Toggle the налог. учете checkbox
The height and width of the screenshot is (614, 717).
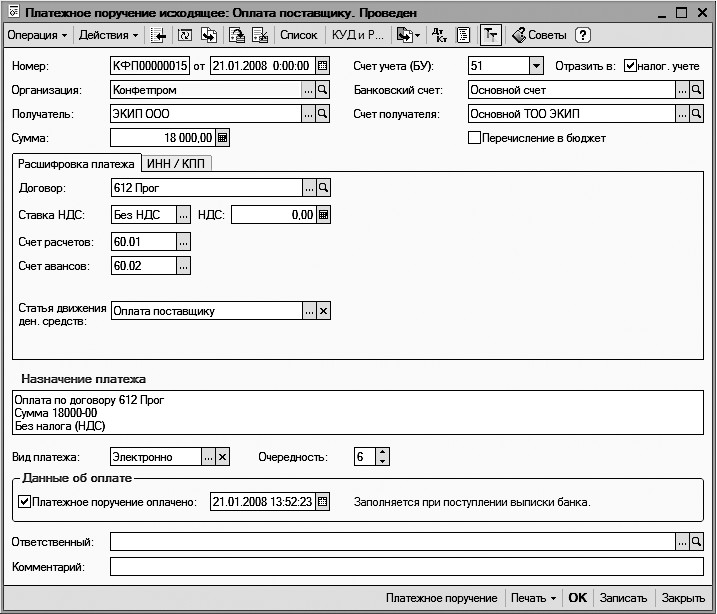pos(630,66)
